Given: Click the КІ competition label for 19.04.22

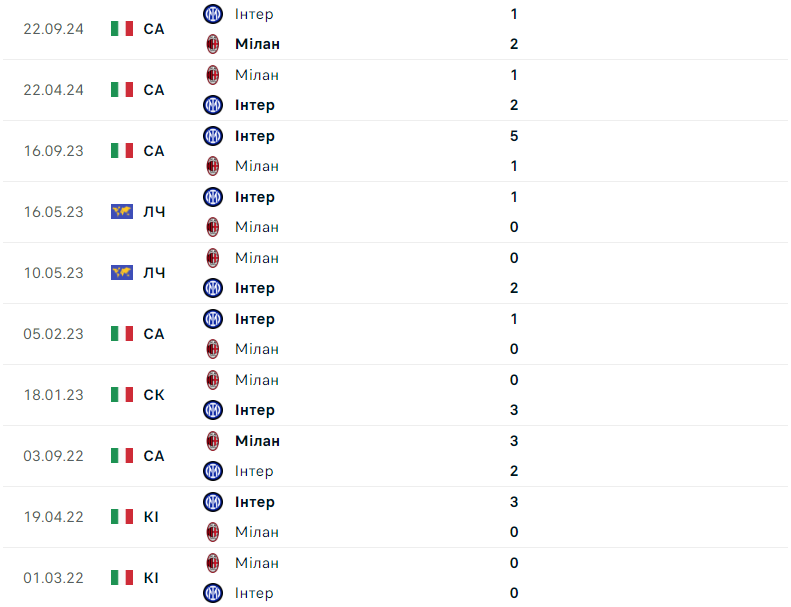Looking at the screenshot, I should coord(151,517).
